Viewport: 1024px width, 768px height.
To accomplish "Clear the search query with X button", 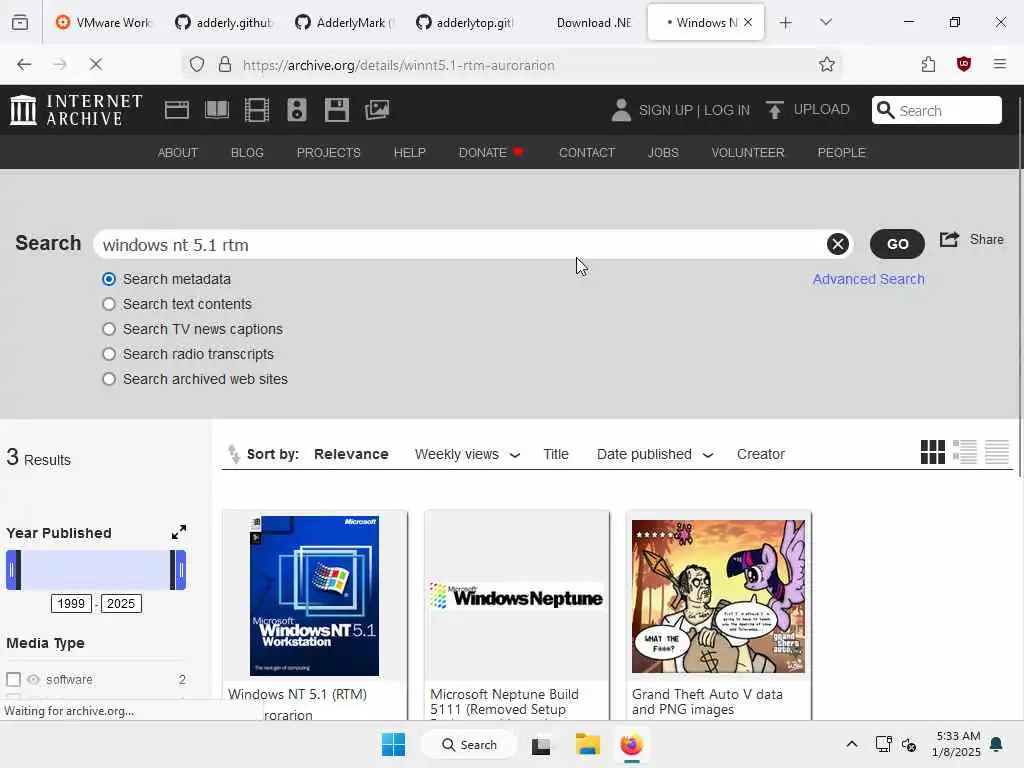I will 837,244.
